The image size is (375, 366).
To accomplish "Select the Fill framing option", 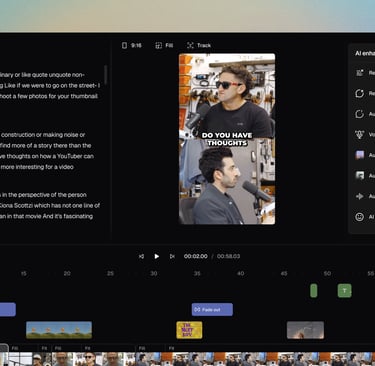I will [164, 45].
